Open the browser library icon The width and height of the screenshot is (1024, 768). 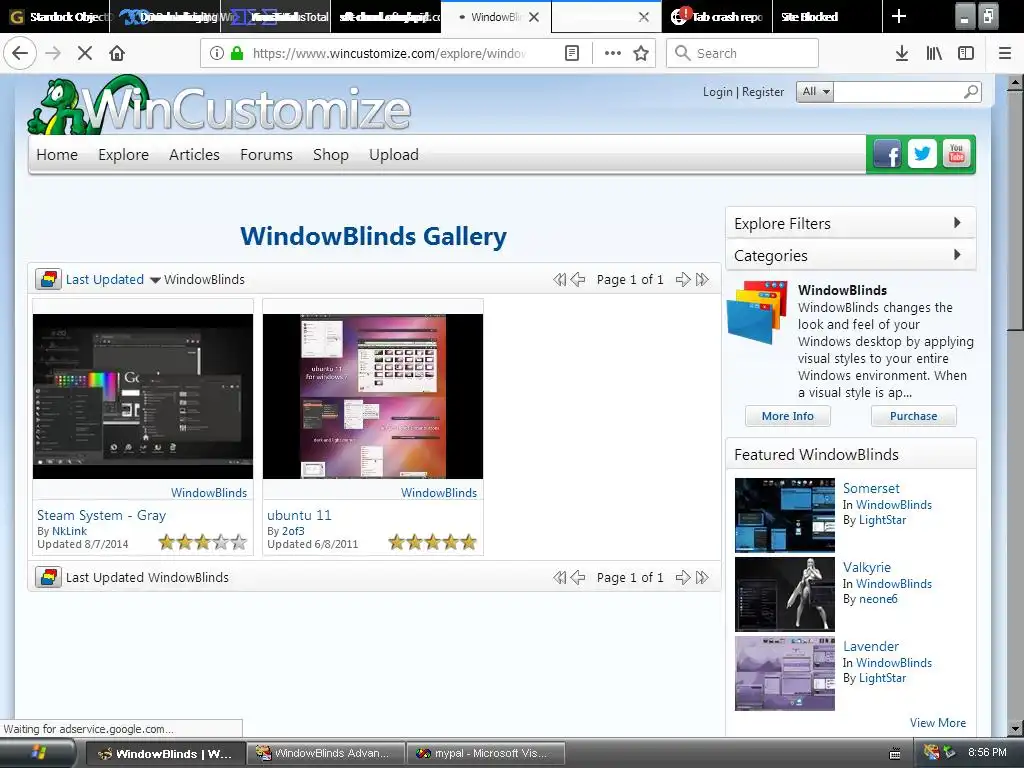(934, 53)
